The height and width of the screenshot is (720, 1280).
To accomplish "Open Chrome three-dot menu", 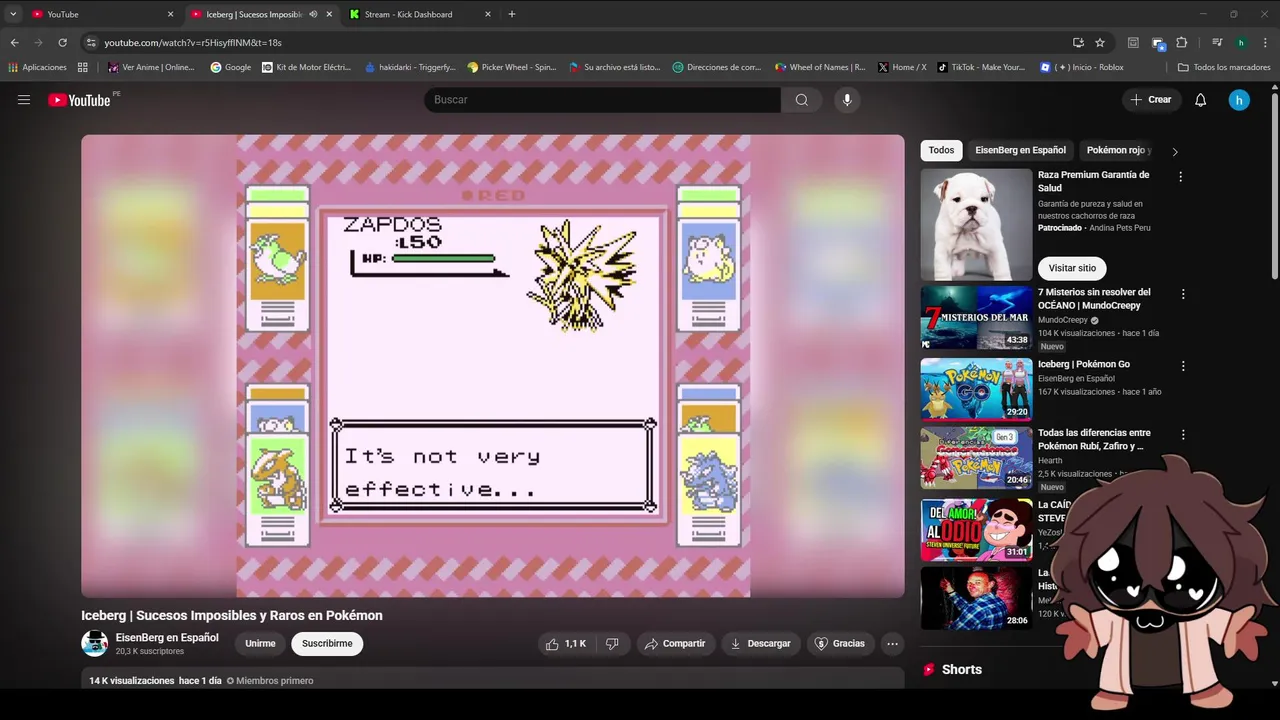I will pyautogui.click(x=1265, y=43).
